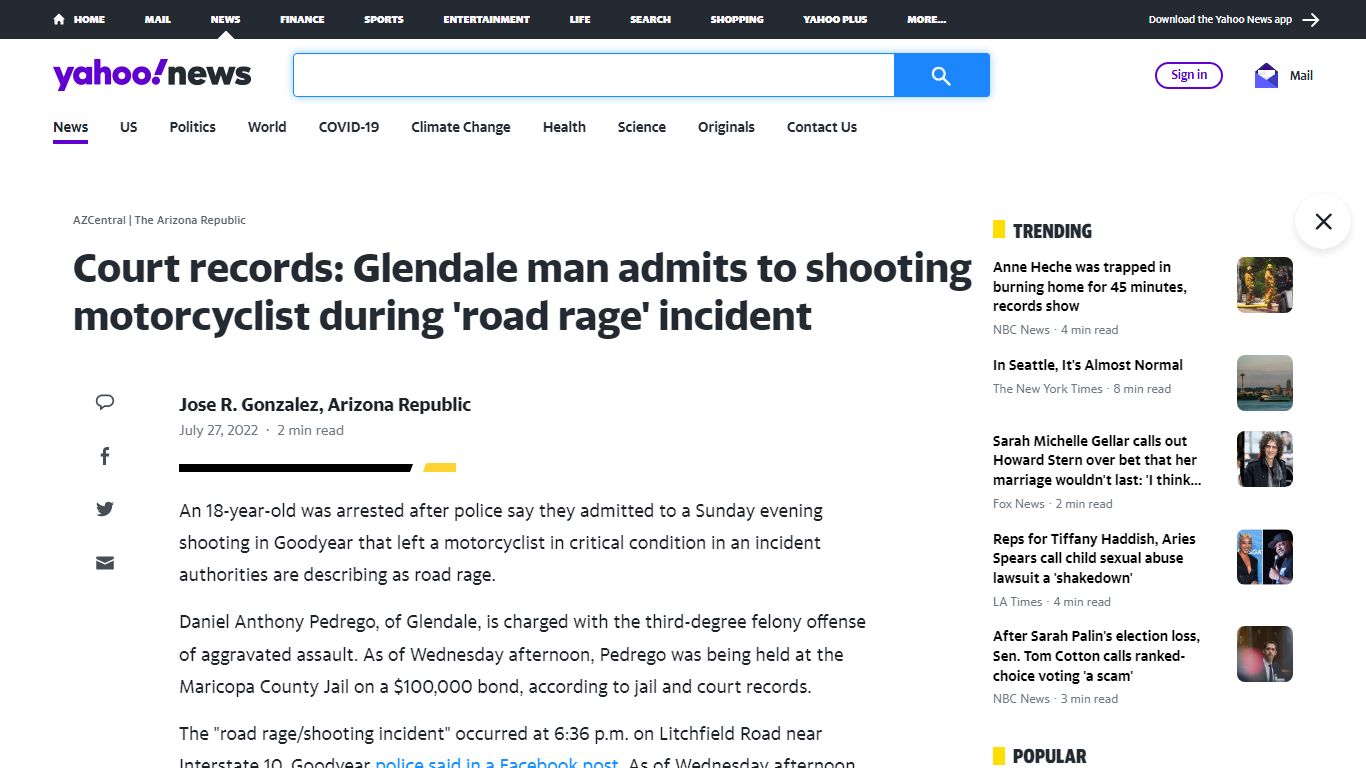
Task: Go to the Climate Change tab
Action: pos(461,127)
